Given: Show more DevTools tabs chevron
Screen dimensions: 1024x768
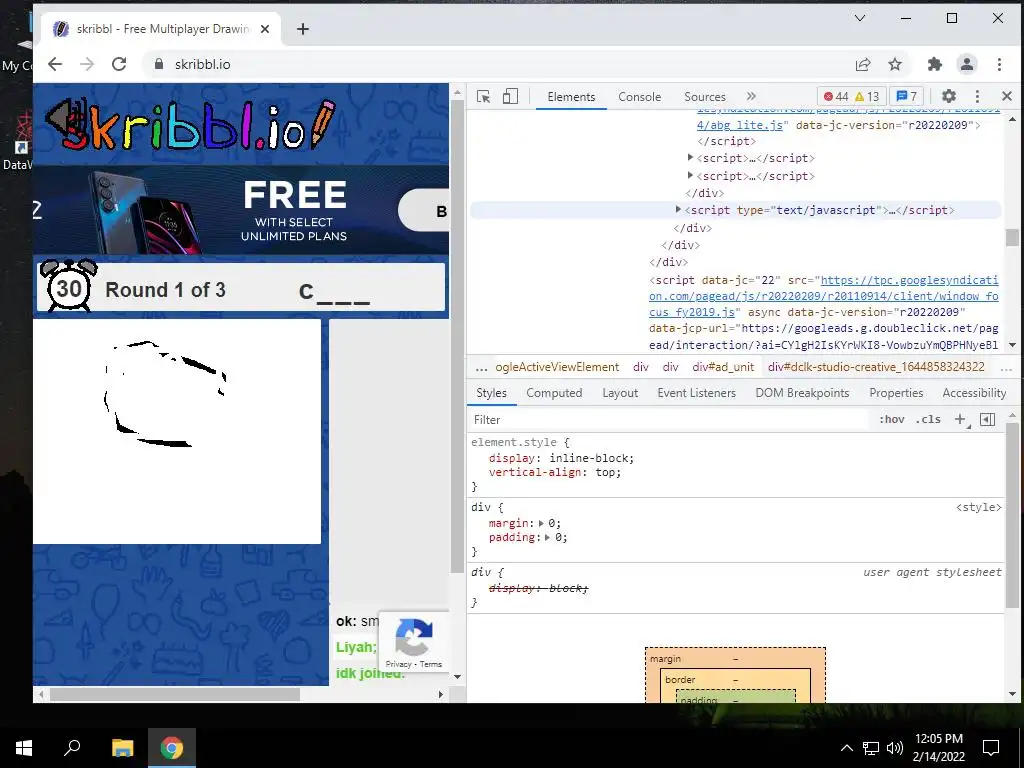Looking at the screenshot, I should (751, 97).
